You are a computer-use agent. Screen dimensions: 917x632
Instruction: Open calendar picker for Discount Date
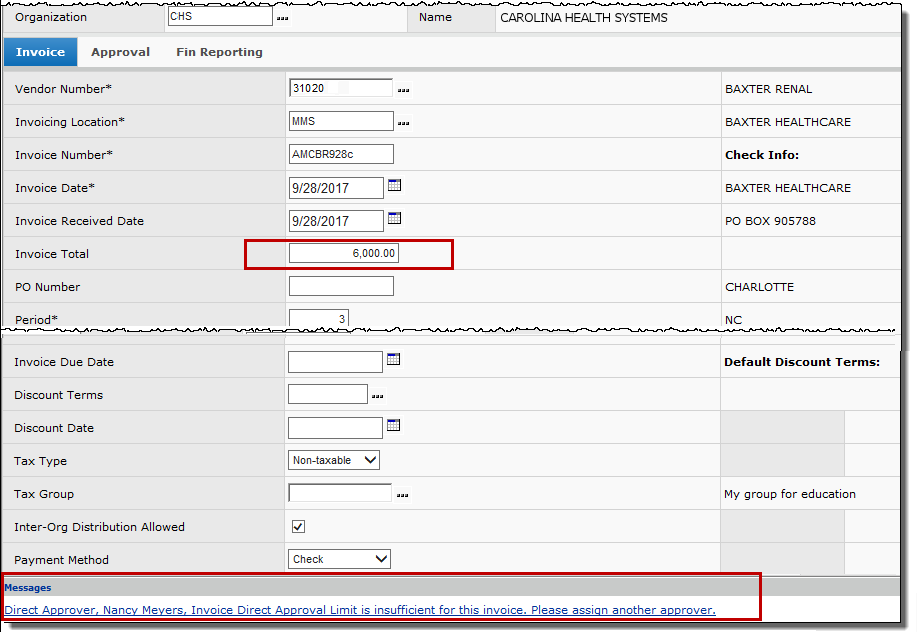coord(394,426)
